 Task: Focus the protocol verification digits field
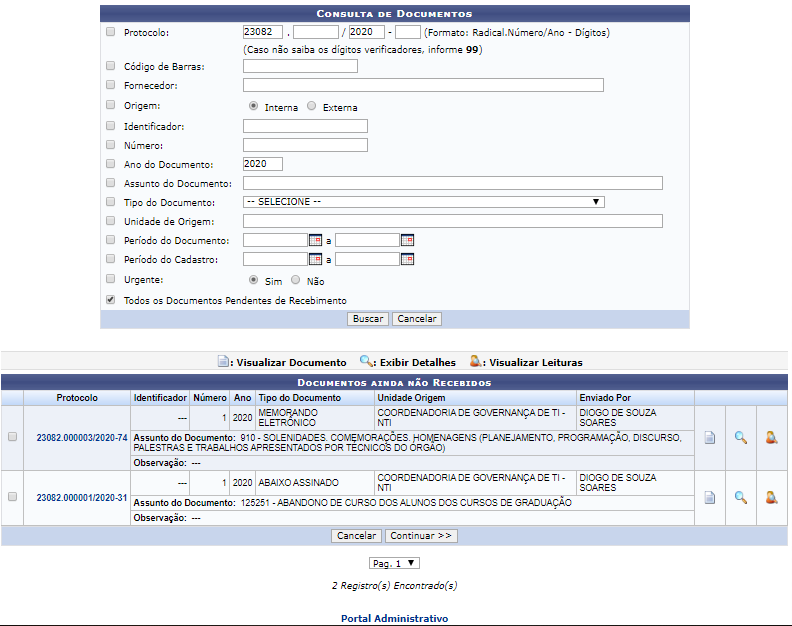click(408, 32)
